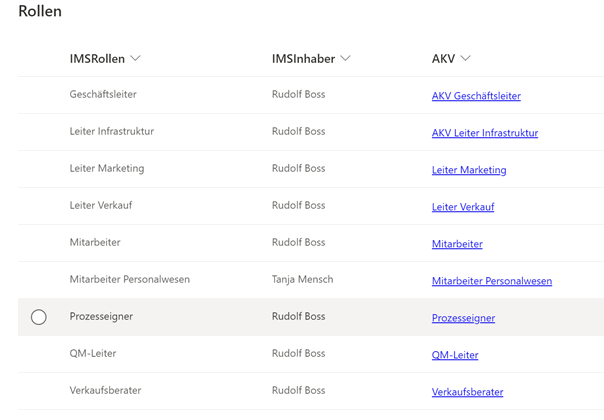
Task: Click the Mitarbeiter AKV link
Action: coord(457,244)
